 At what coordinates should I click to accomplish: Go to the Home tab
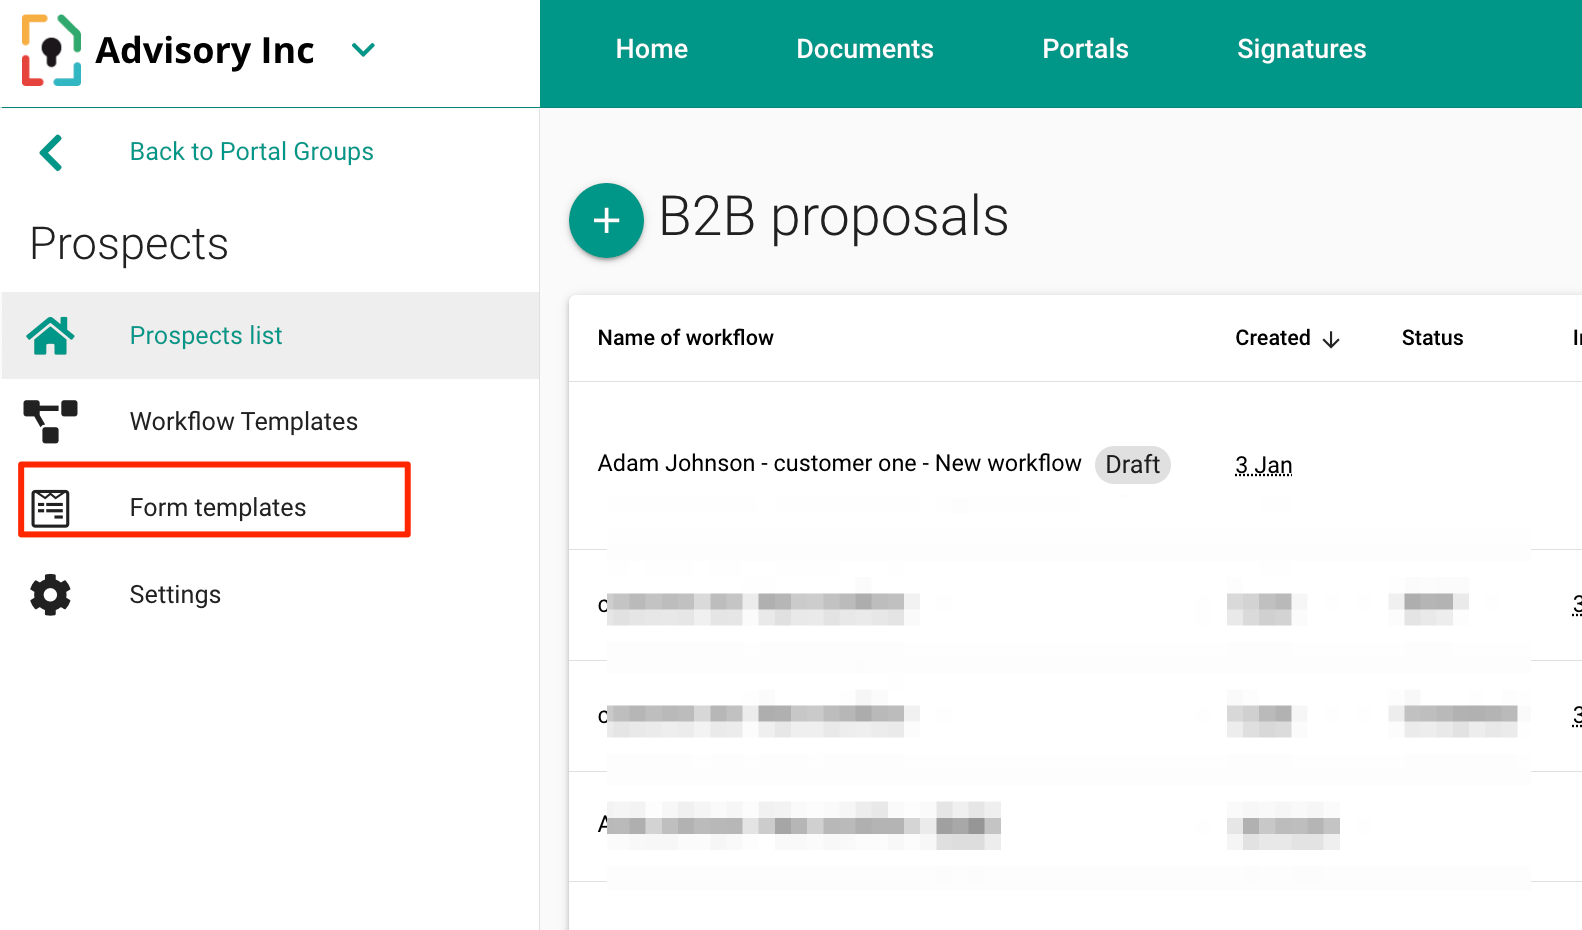[651, 49]
